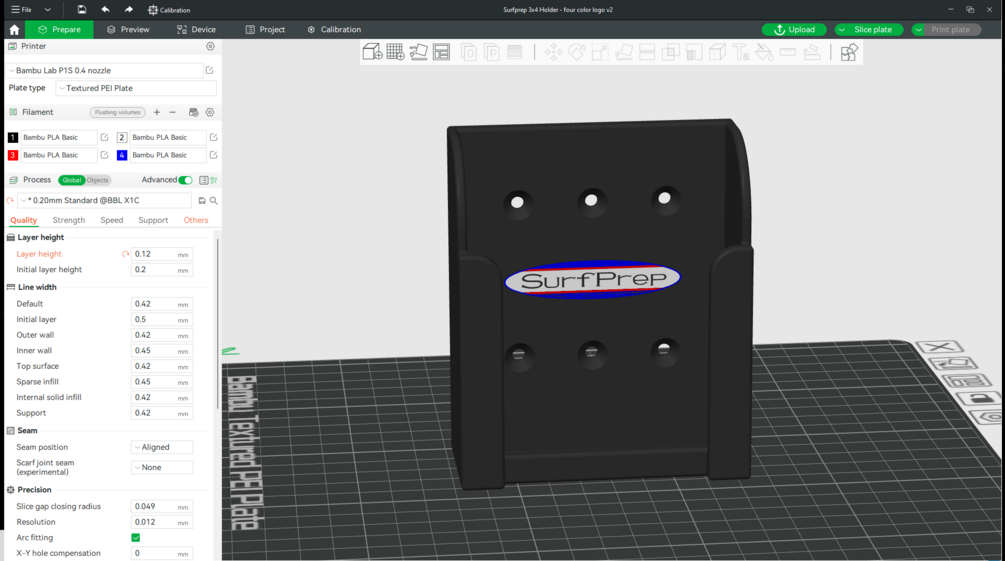Click the Upload button
The height and width of the screenshot is (561, 1005).
click(794, 29)
